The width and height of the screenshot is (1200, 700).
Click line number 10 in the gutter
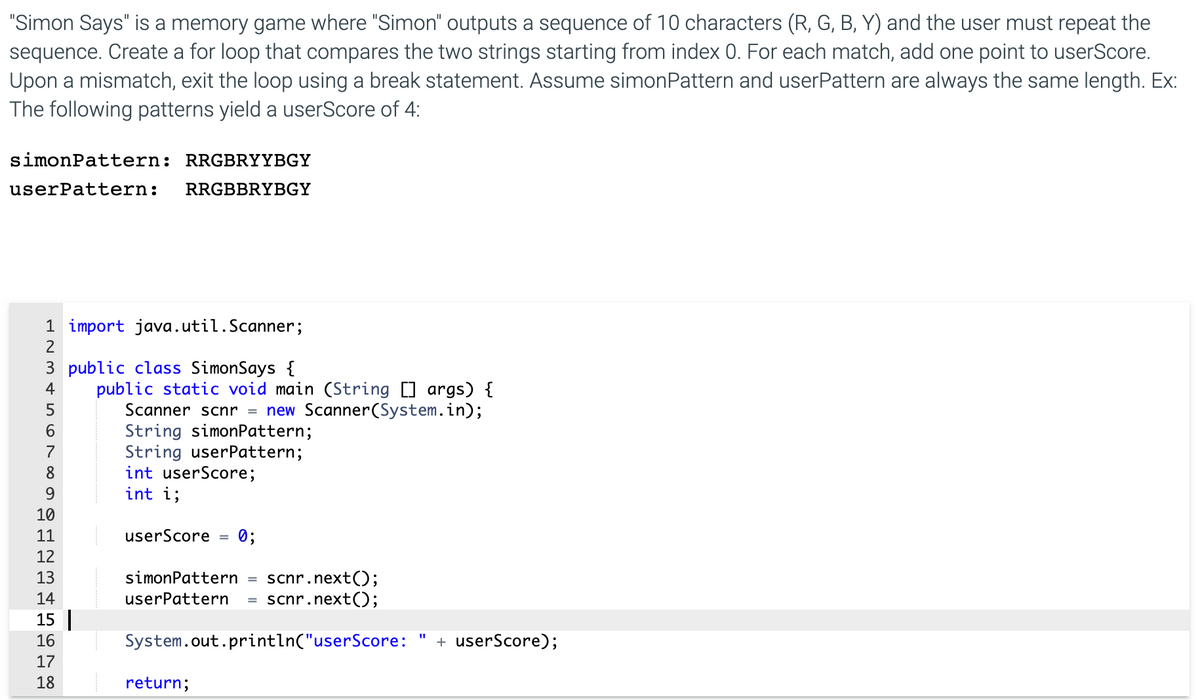[45, 515]
